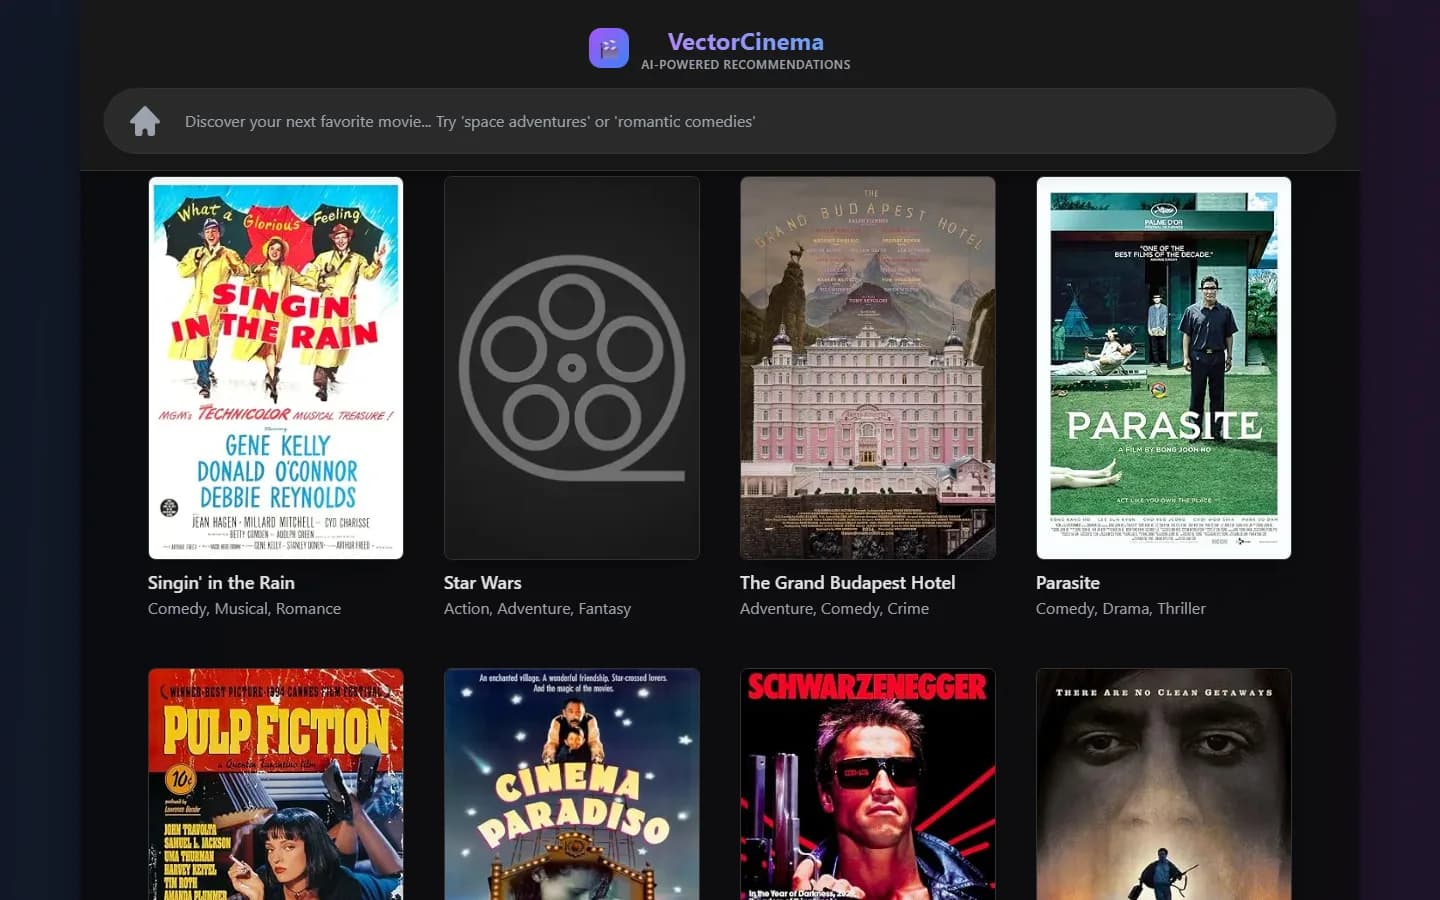Open the Singin' in the Rain poster

click(276, 368)
